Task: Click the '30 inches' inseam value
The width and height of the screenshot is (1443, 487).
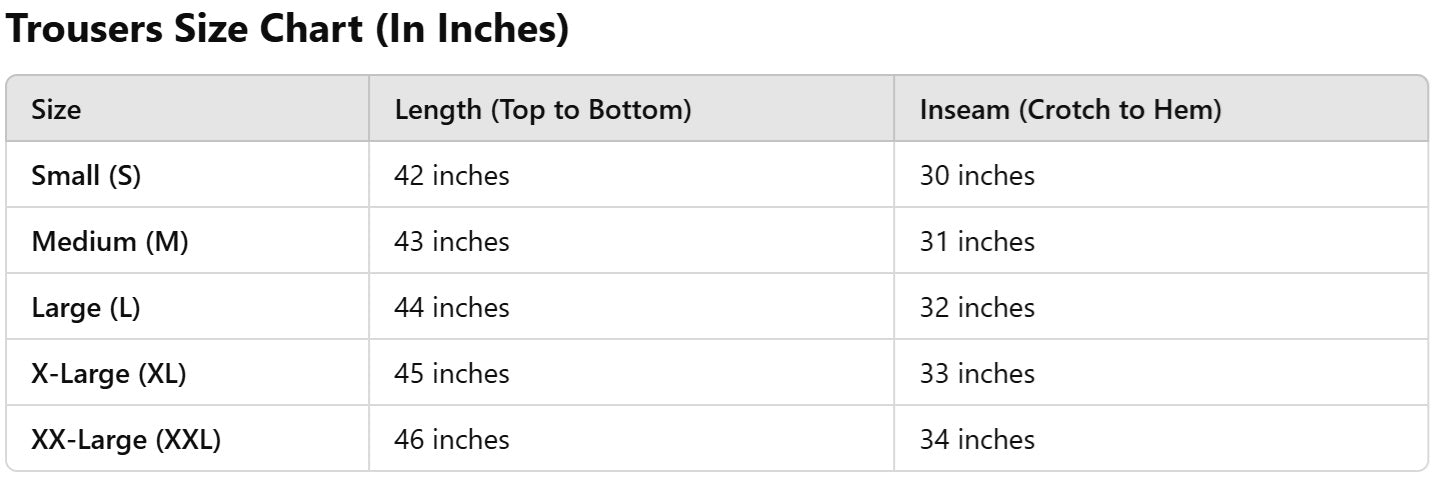Action: point(977,176)
